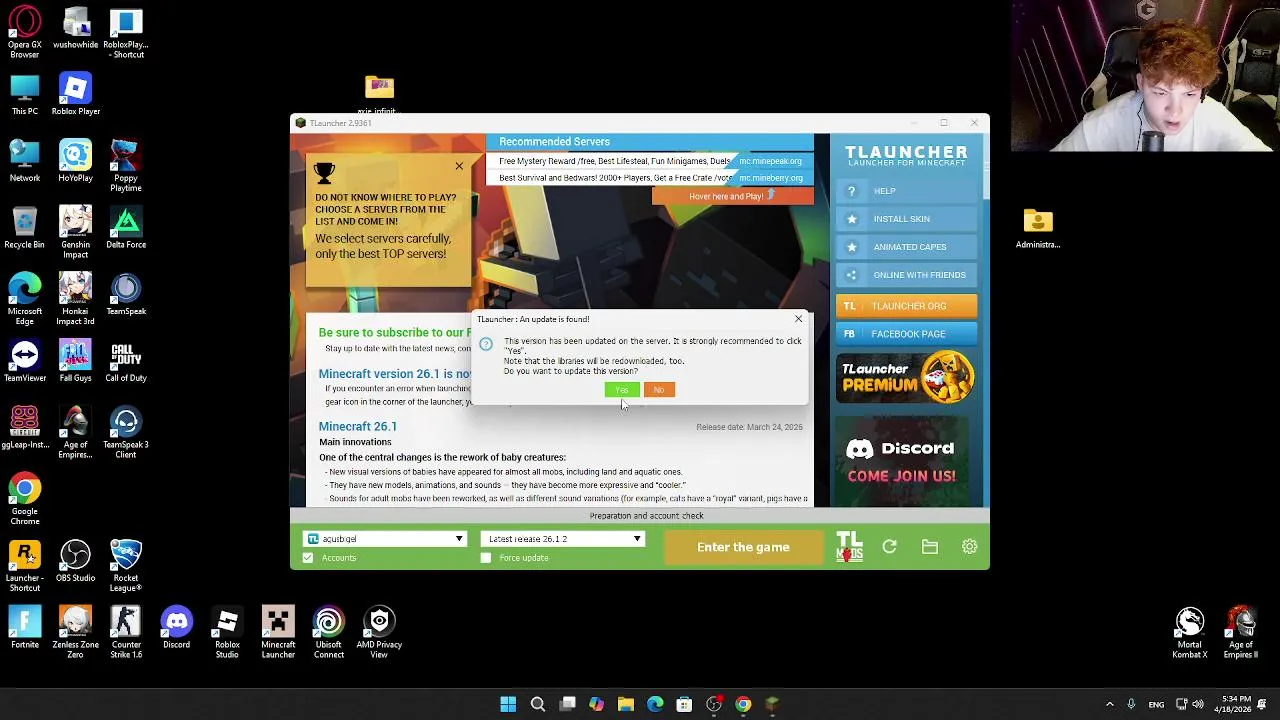Click the Preparation and account check bar
The image size is (1280, 720).
pyautogui.click(x=640, y=516)
